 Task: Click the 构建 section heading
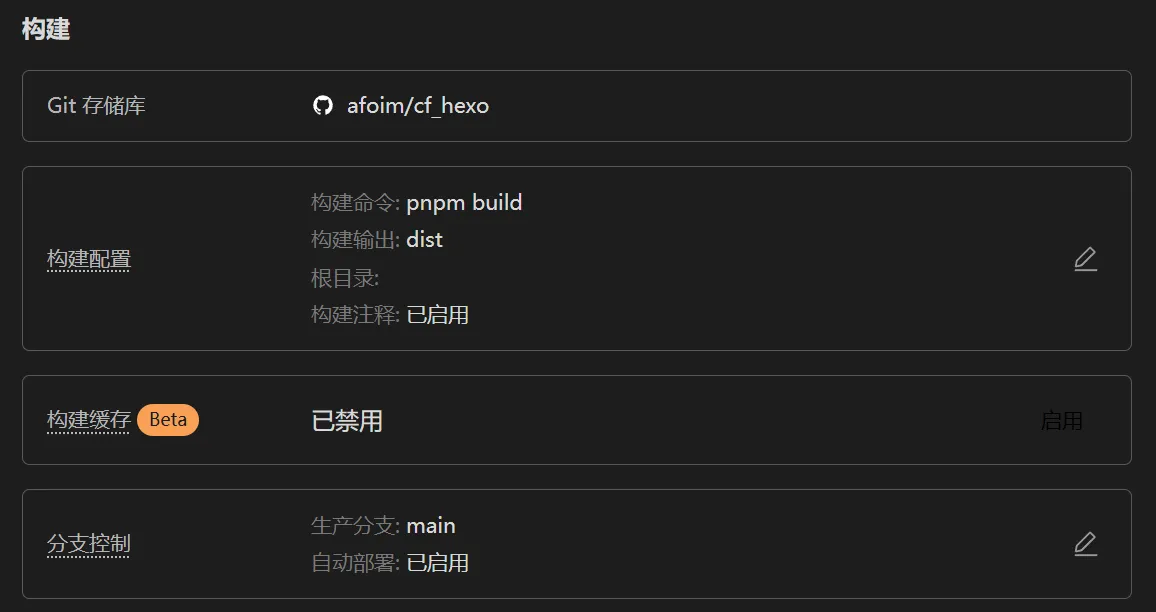click(x=46, y=29)
